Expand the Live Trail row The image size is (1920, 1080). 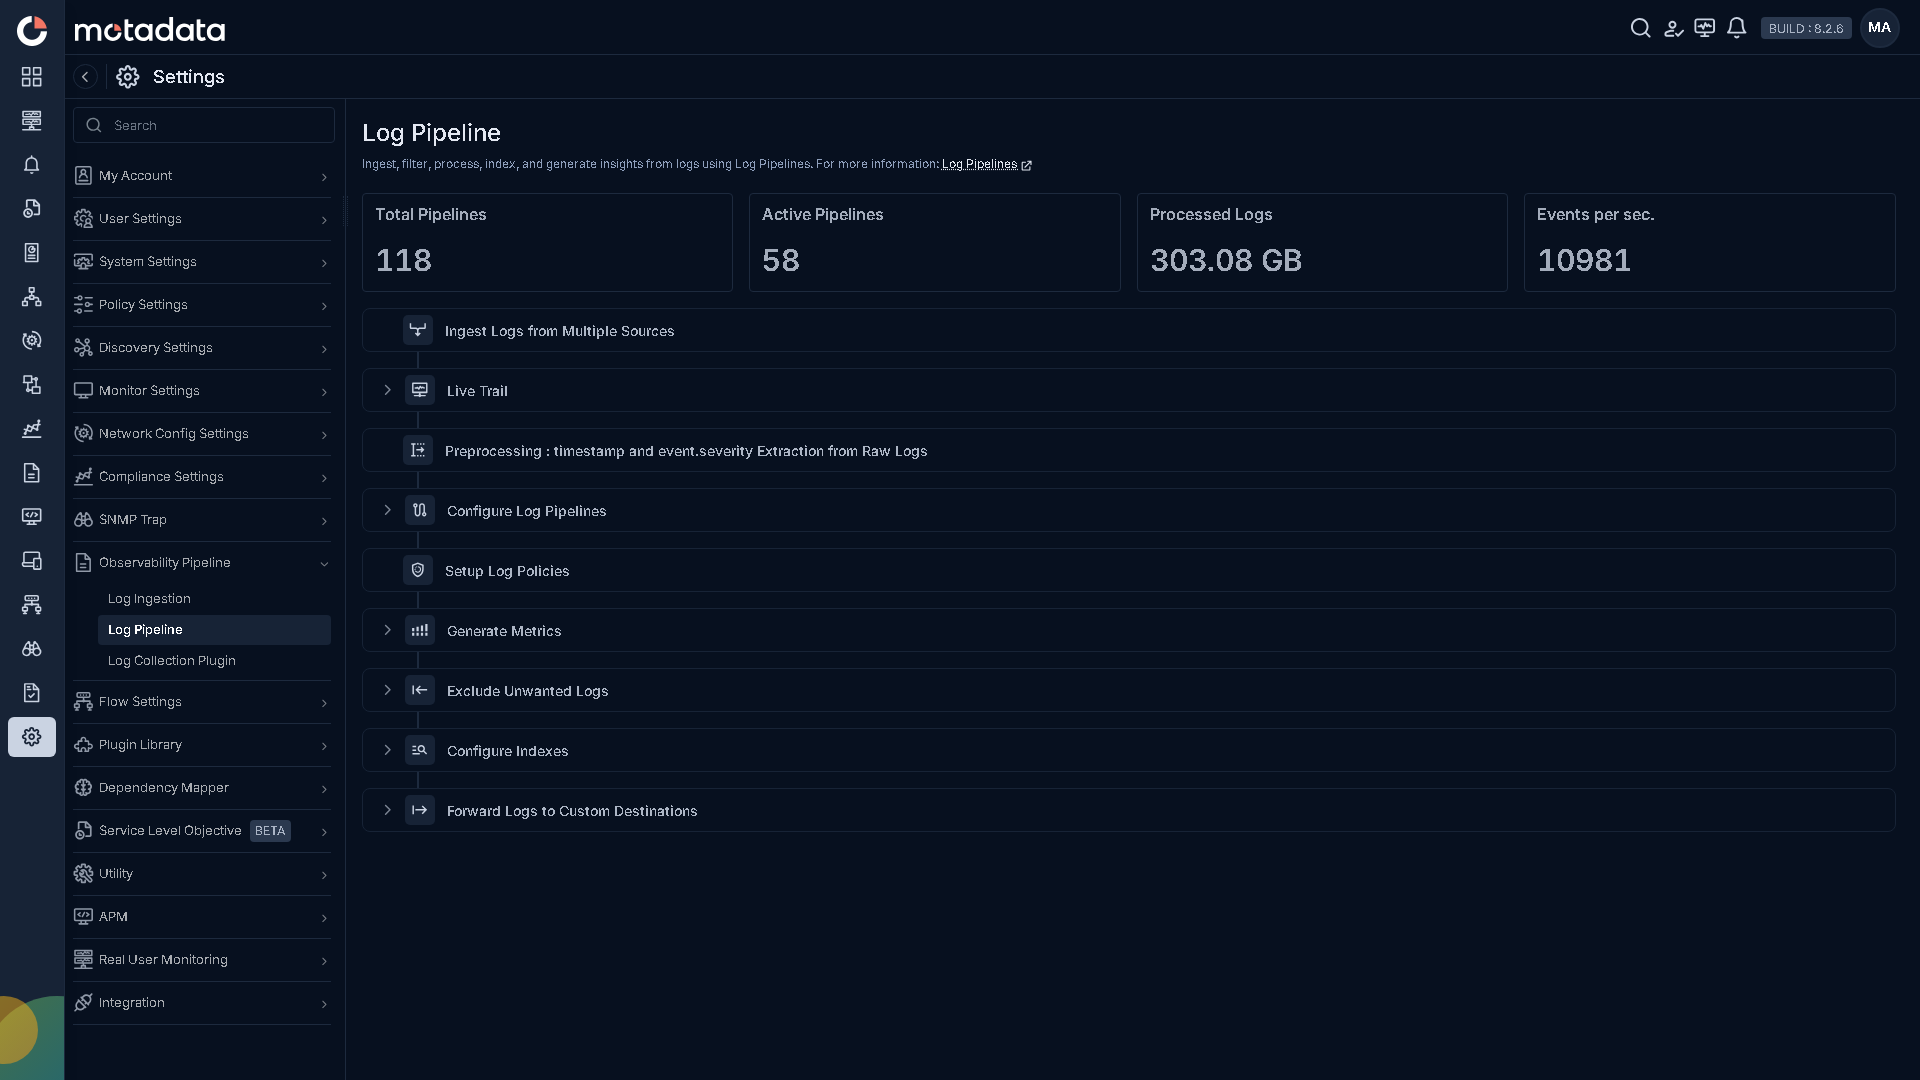click(388, 390)
